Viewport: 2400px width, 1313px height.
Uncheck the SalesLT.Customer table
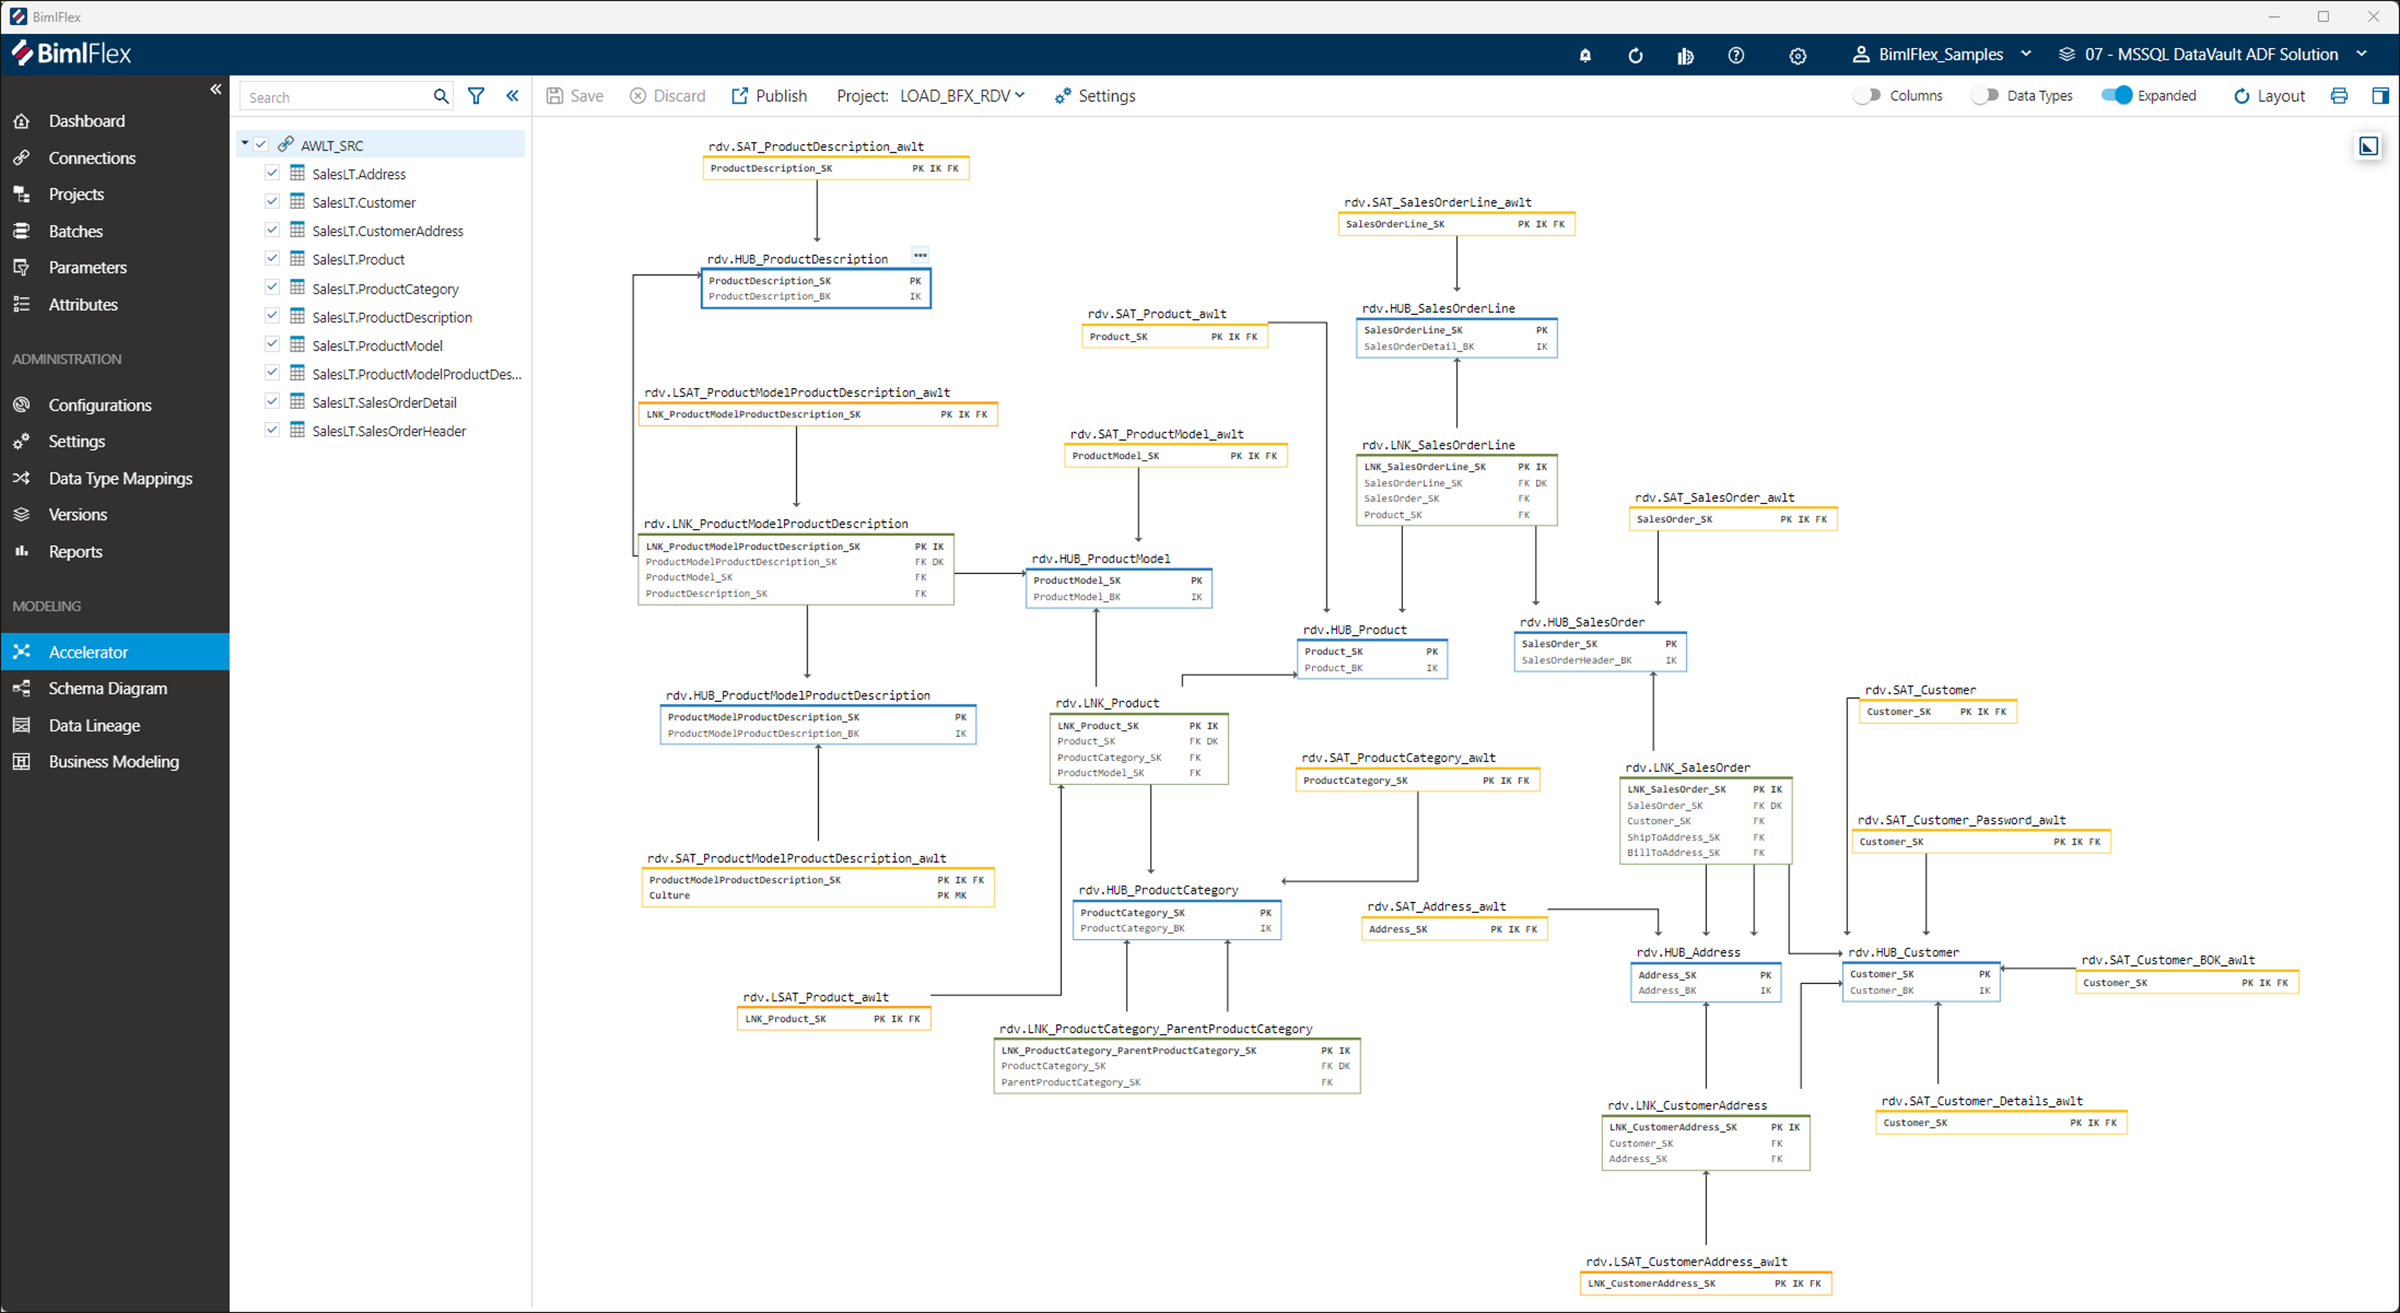click(271, 201)
